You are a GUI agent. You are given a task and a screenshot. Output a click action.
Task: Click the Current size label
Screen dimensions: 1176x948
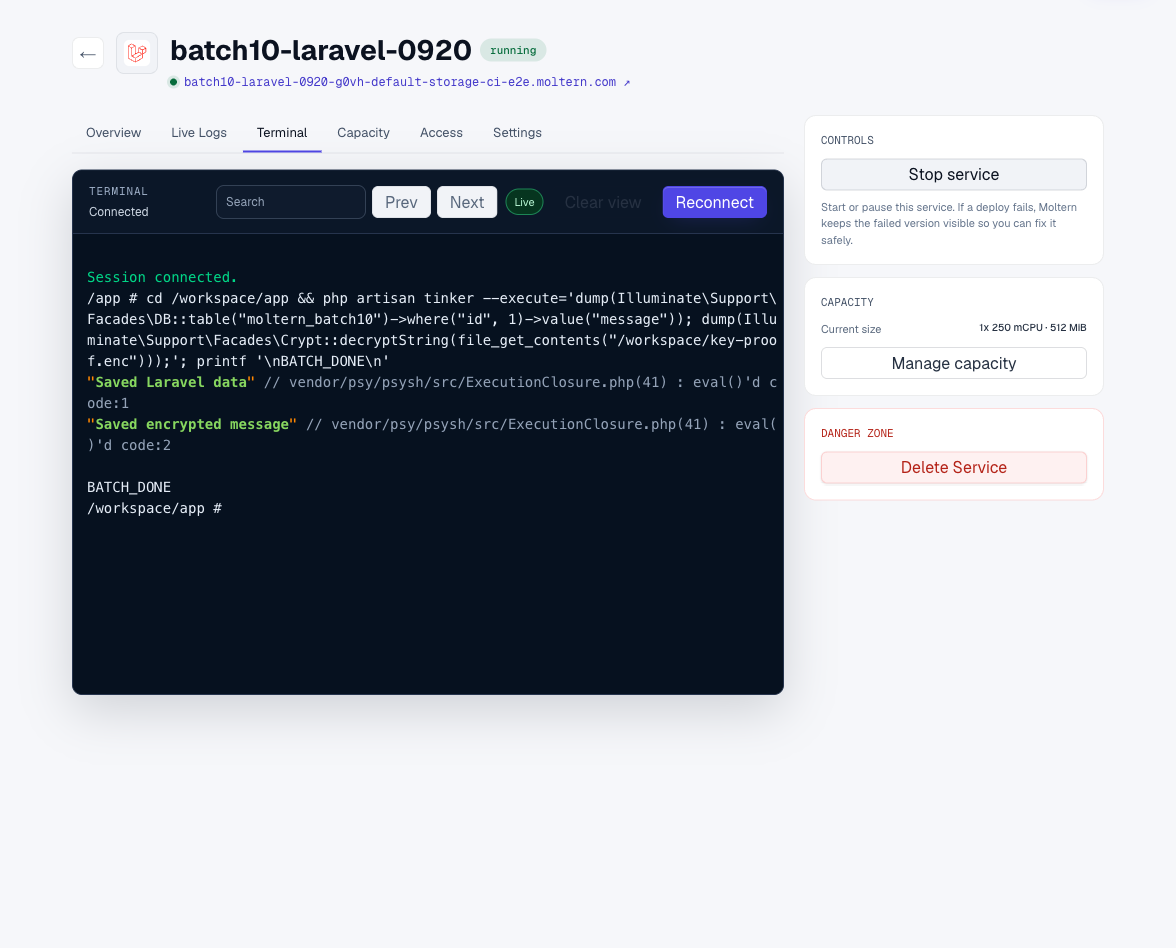tap(850, 329)
